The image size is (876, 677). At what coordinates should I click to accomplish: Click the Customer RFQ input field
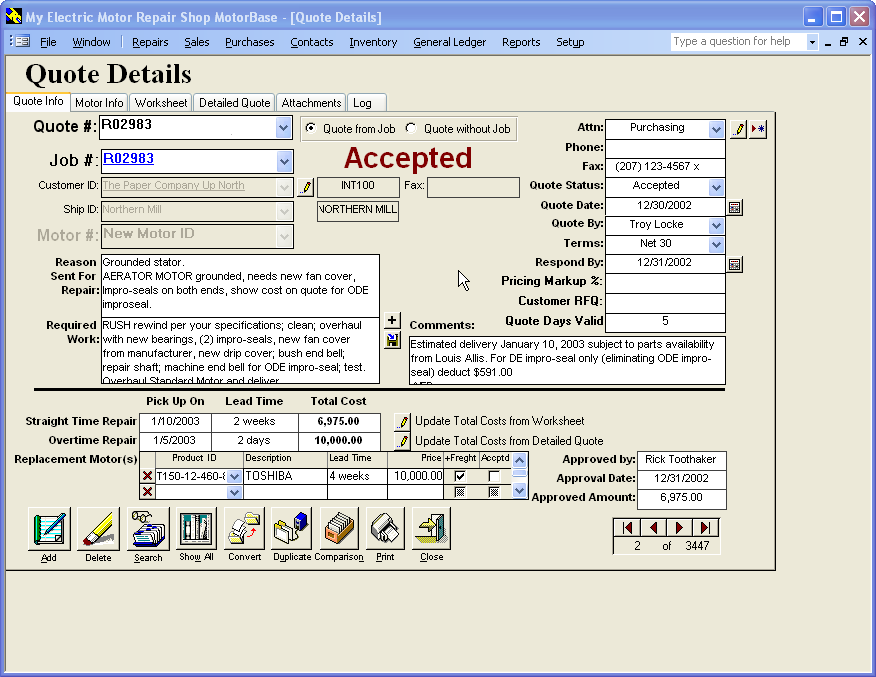[x=665, y=302]
